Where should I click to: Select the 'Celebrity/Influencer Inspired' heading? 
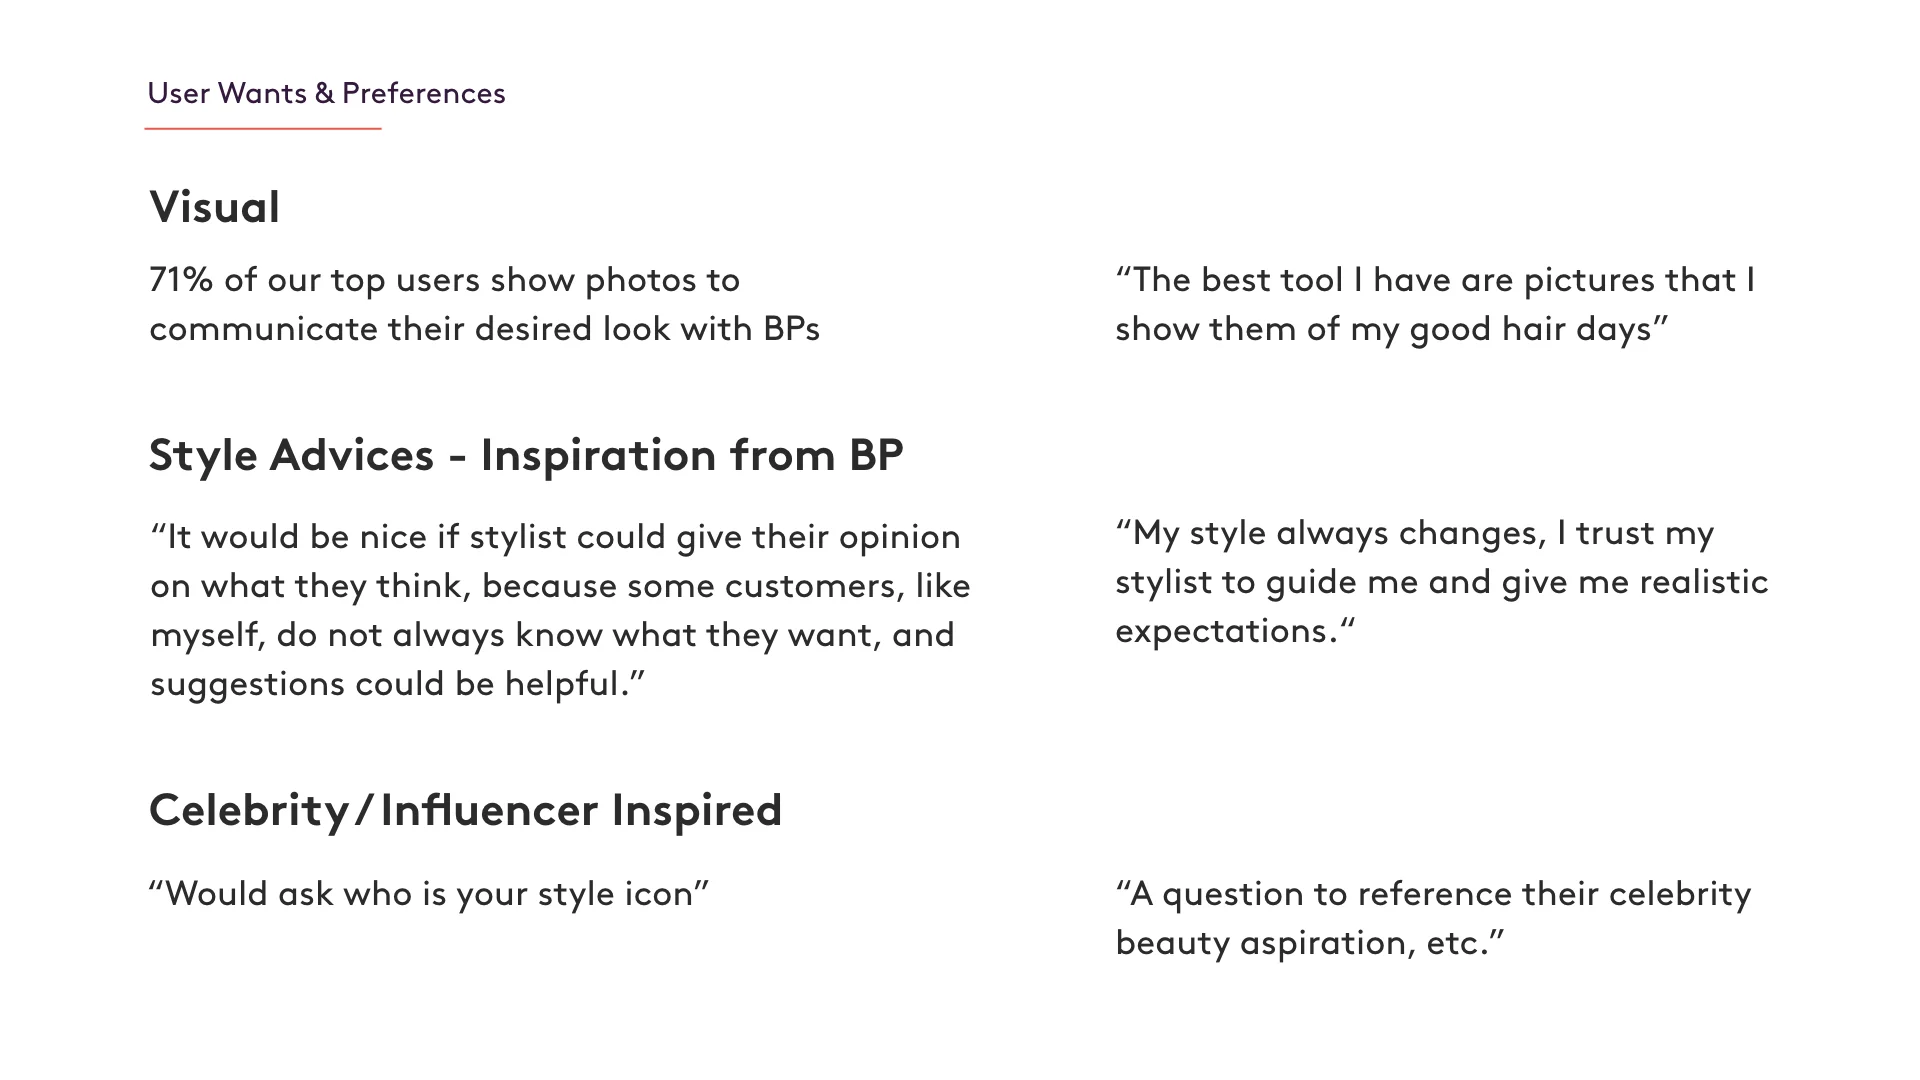click(465, 810)
